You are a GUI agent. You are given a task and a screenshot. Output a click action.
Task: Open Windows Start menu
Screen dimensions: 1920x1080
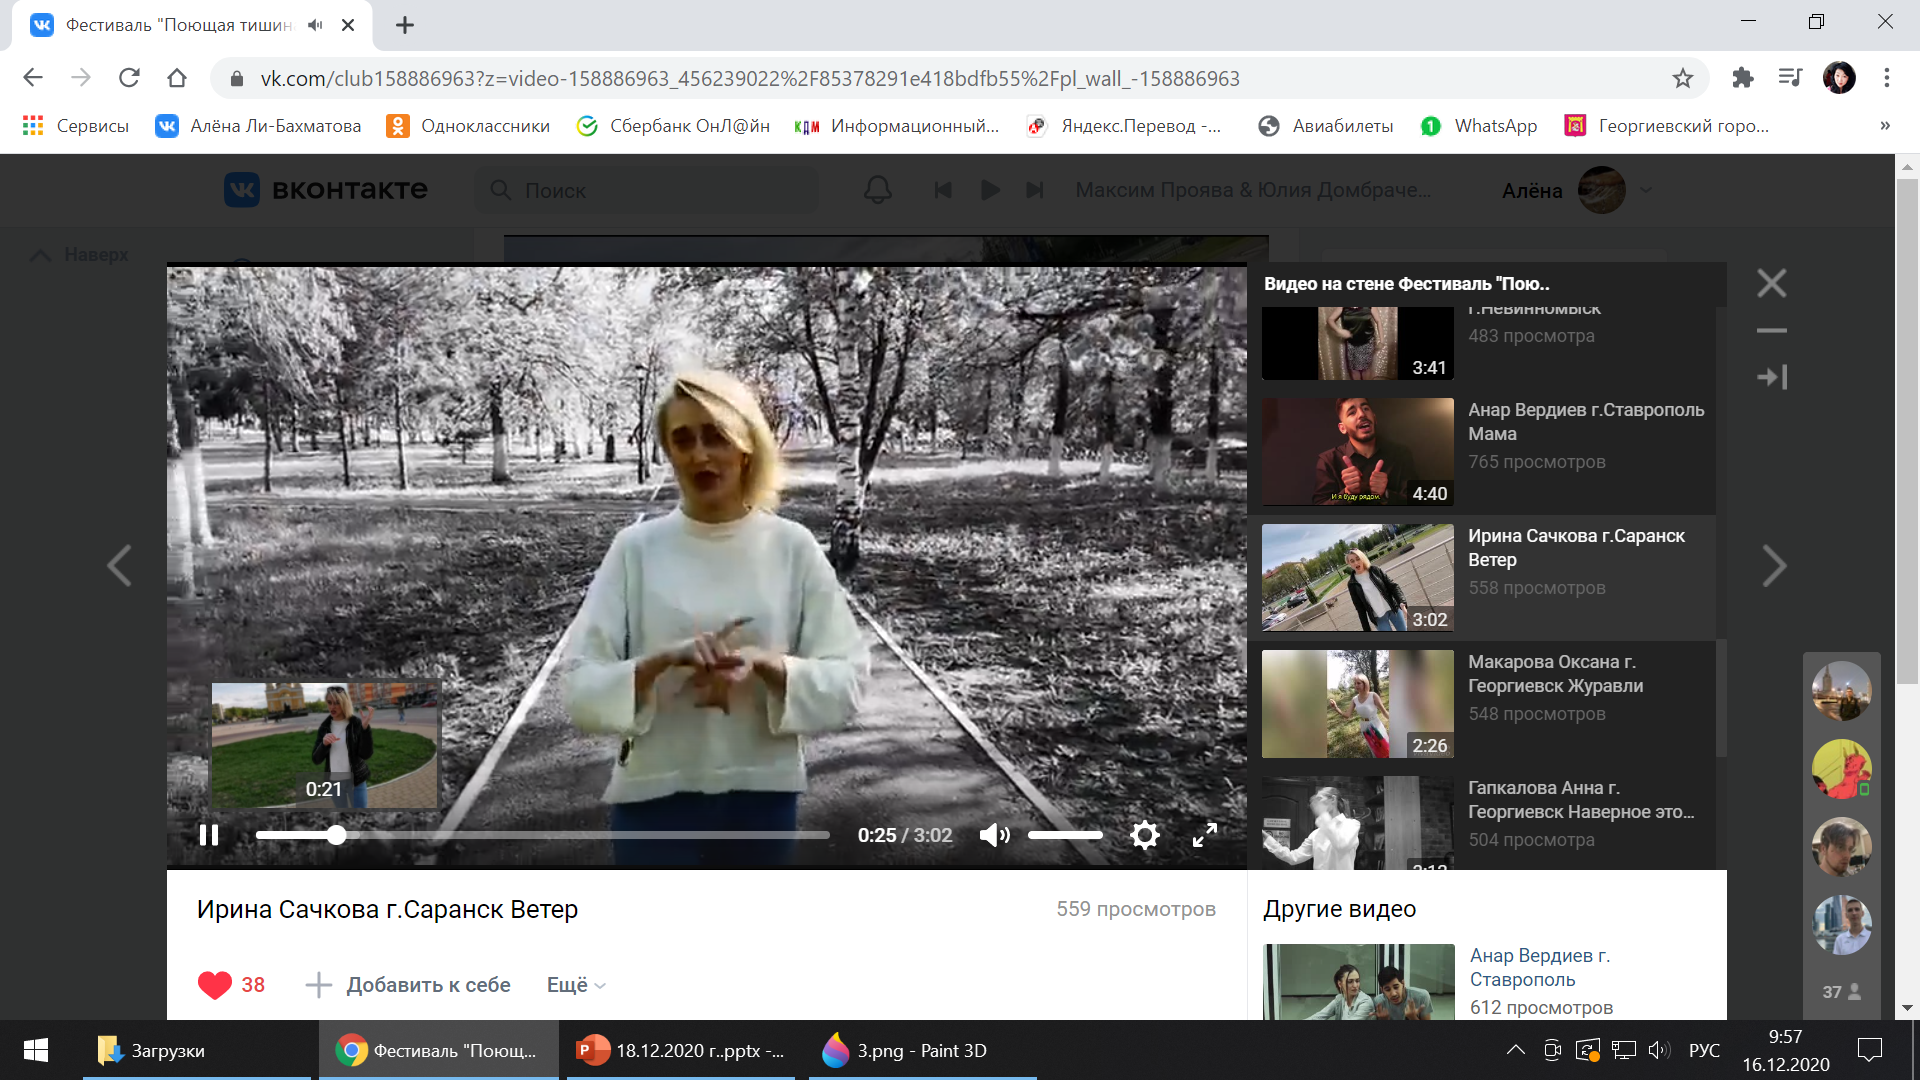pyautogui.click(x=36, y=1050)
